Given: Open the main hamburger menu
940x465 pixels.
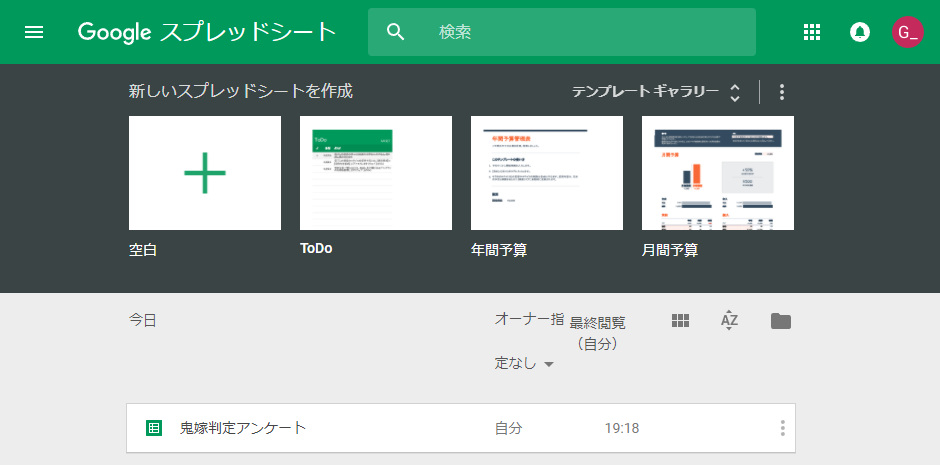Looking at the screenshot, I should (x=34, y=32).
